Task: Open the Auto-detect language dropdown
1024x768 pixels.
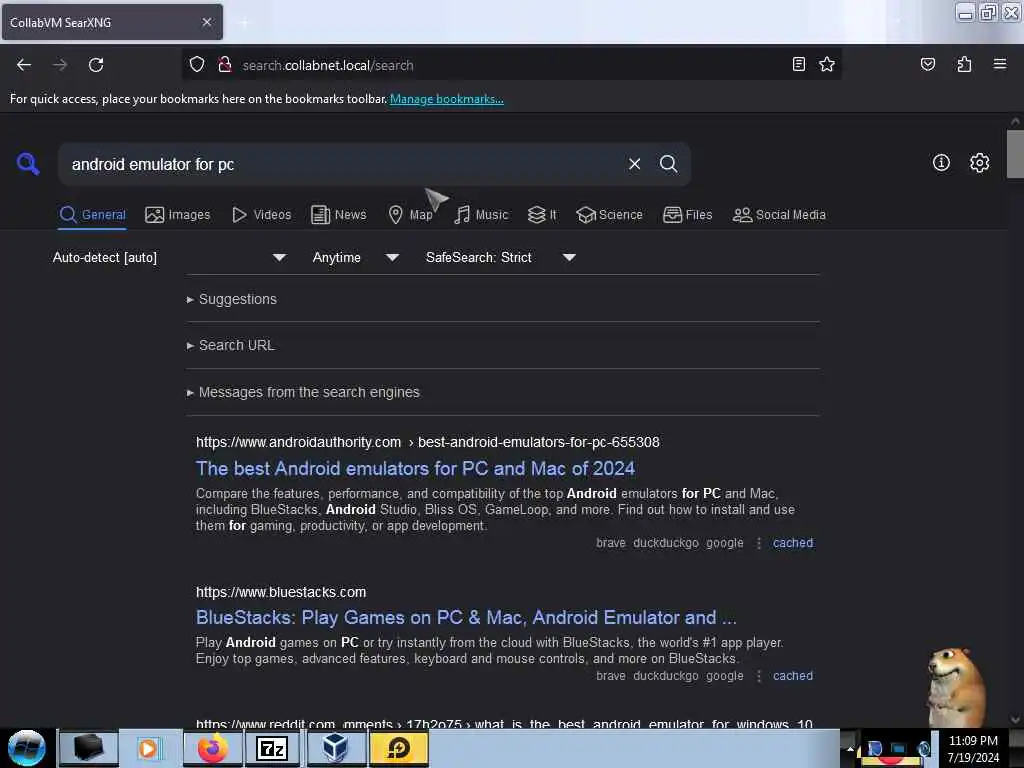Action: point(169,257)
